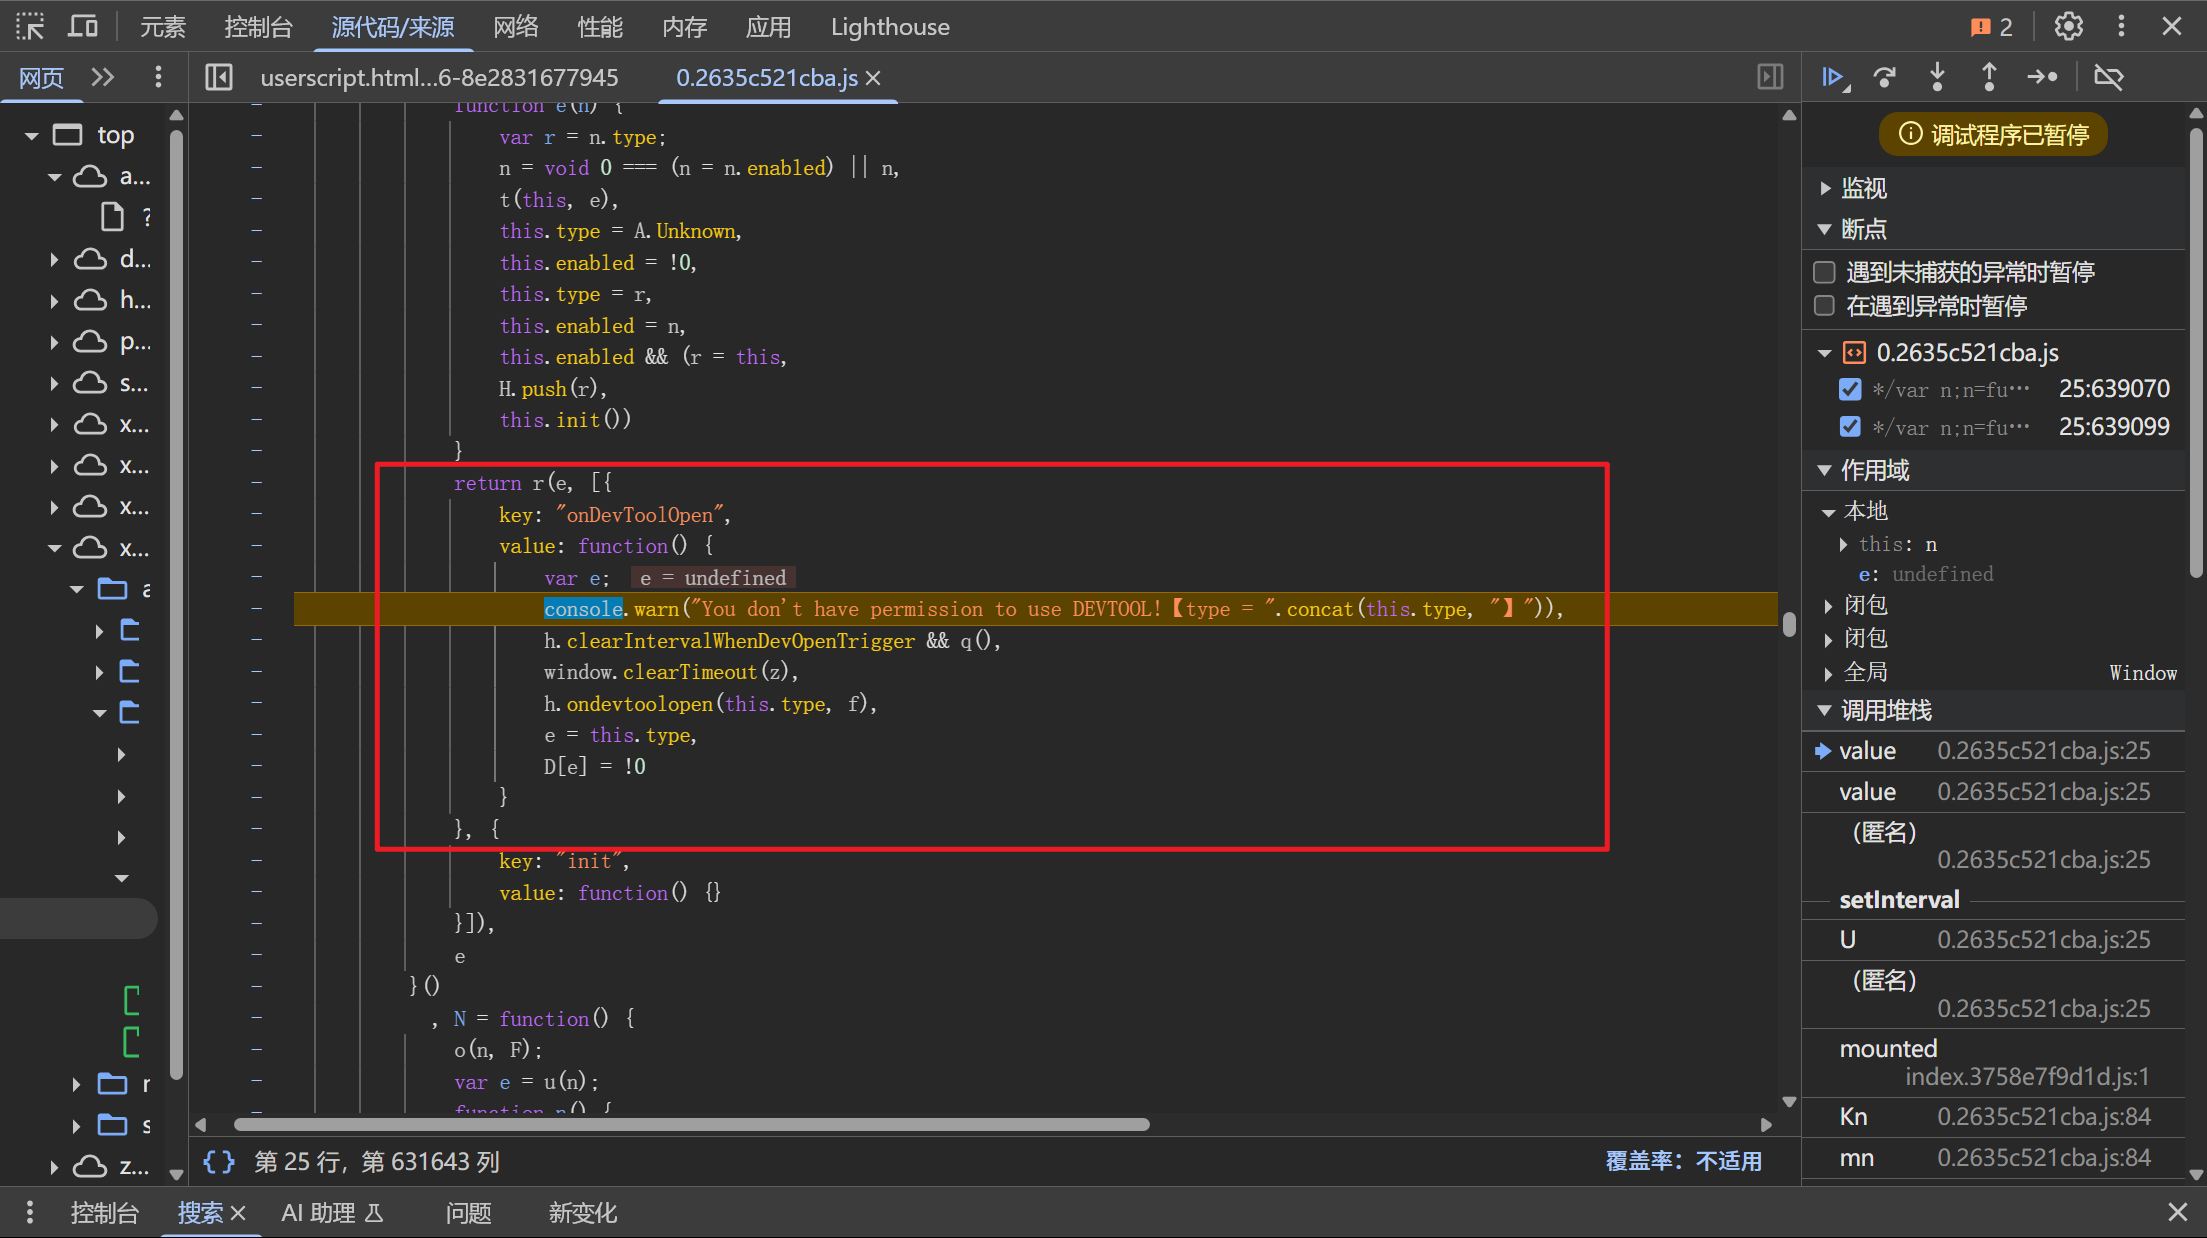Image resolution: width=2207 pixels, height=1238 pixels.
Task: Click Step over next function call
Action: [x=1885, y=77]
